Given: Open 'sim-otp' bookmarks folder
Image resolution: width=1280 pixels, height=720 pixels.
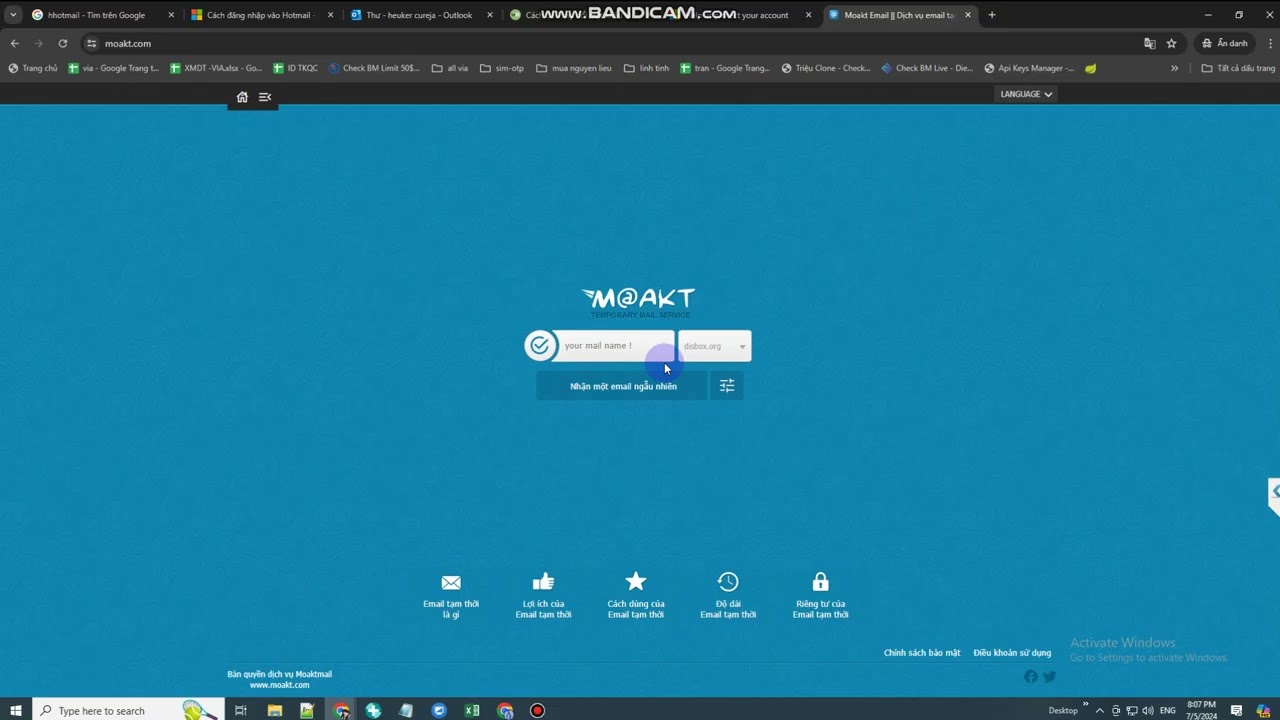Looking at the screenshot, I should (x=502, y=68).
